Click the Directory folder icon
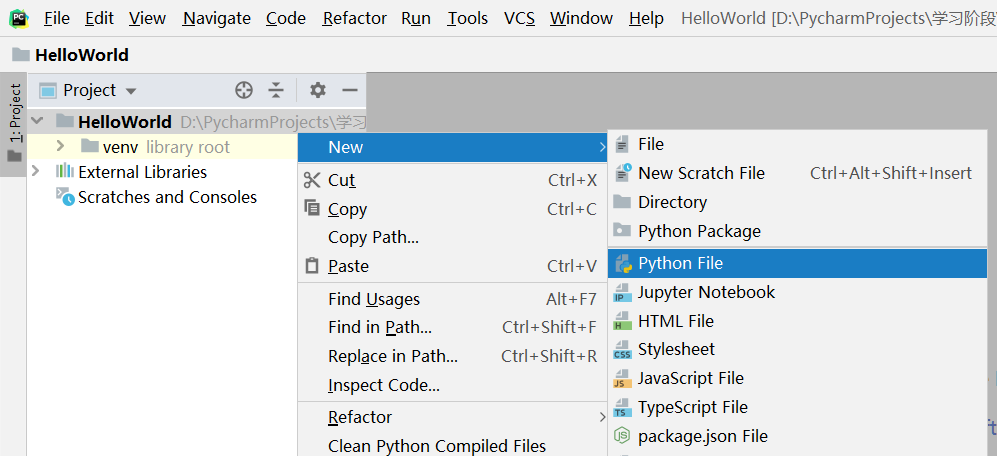The width and height of the screenshot is (997, 456). (622, 202)
